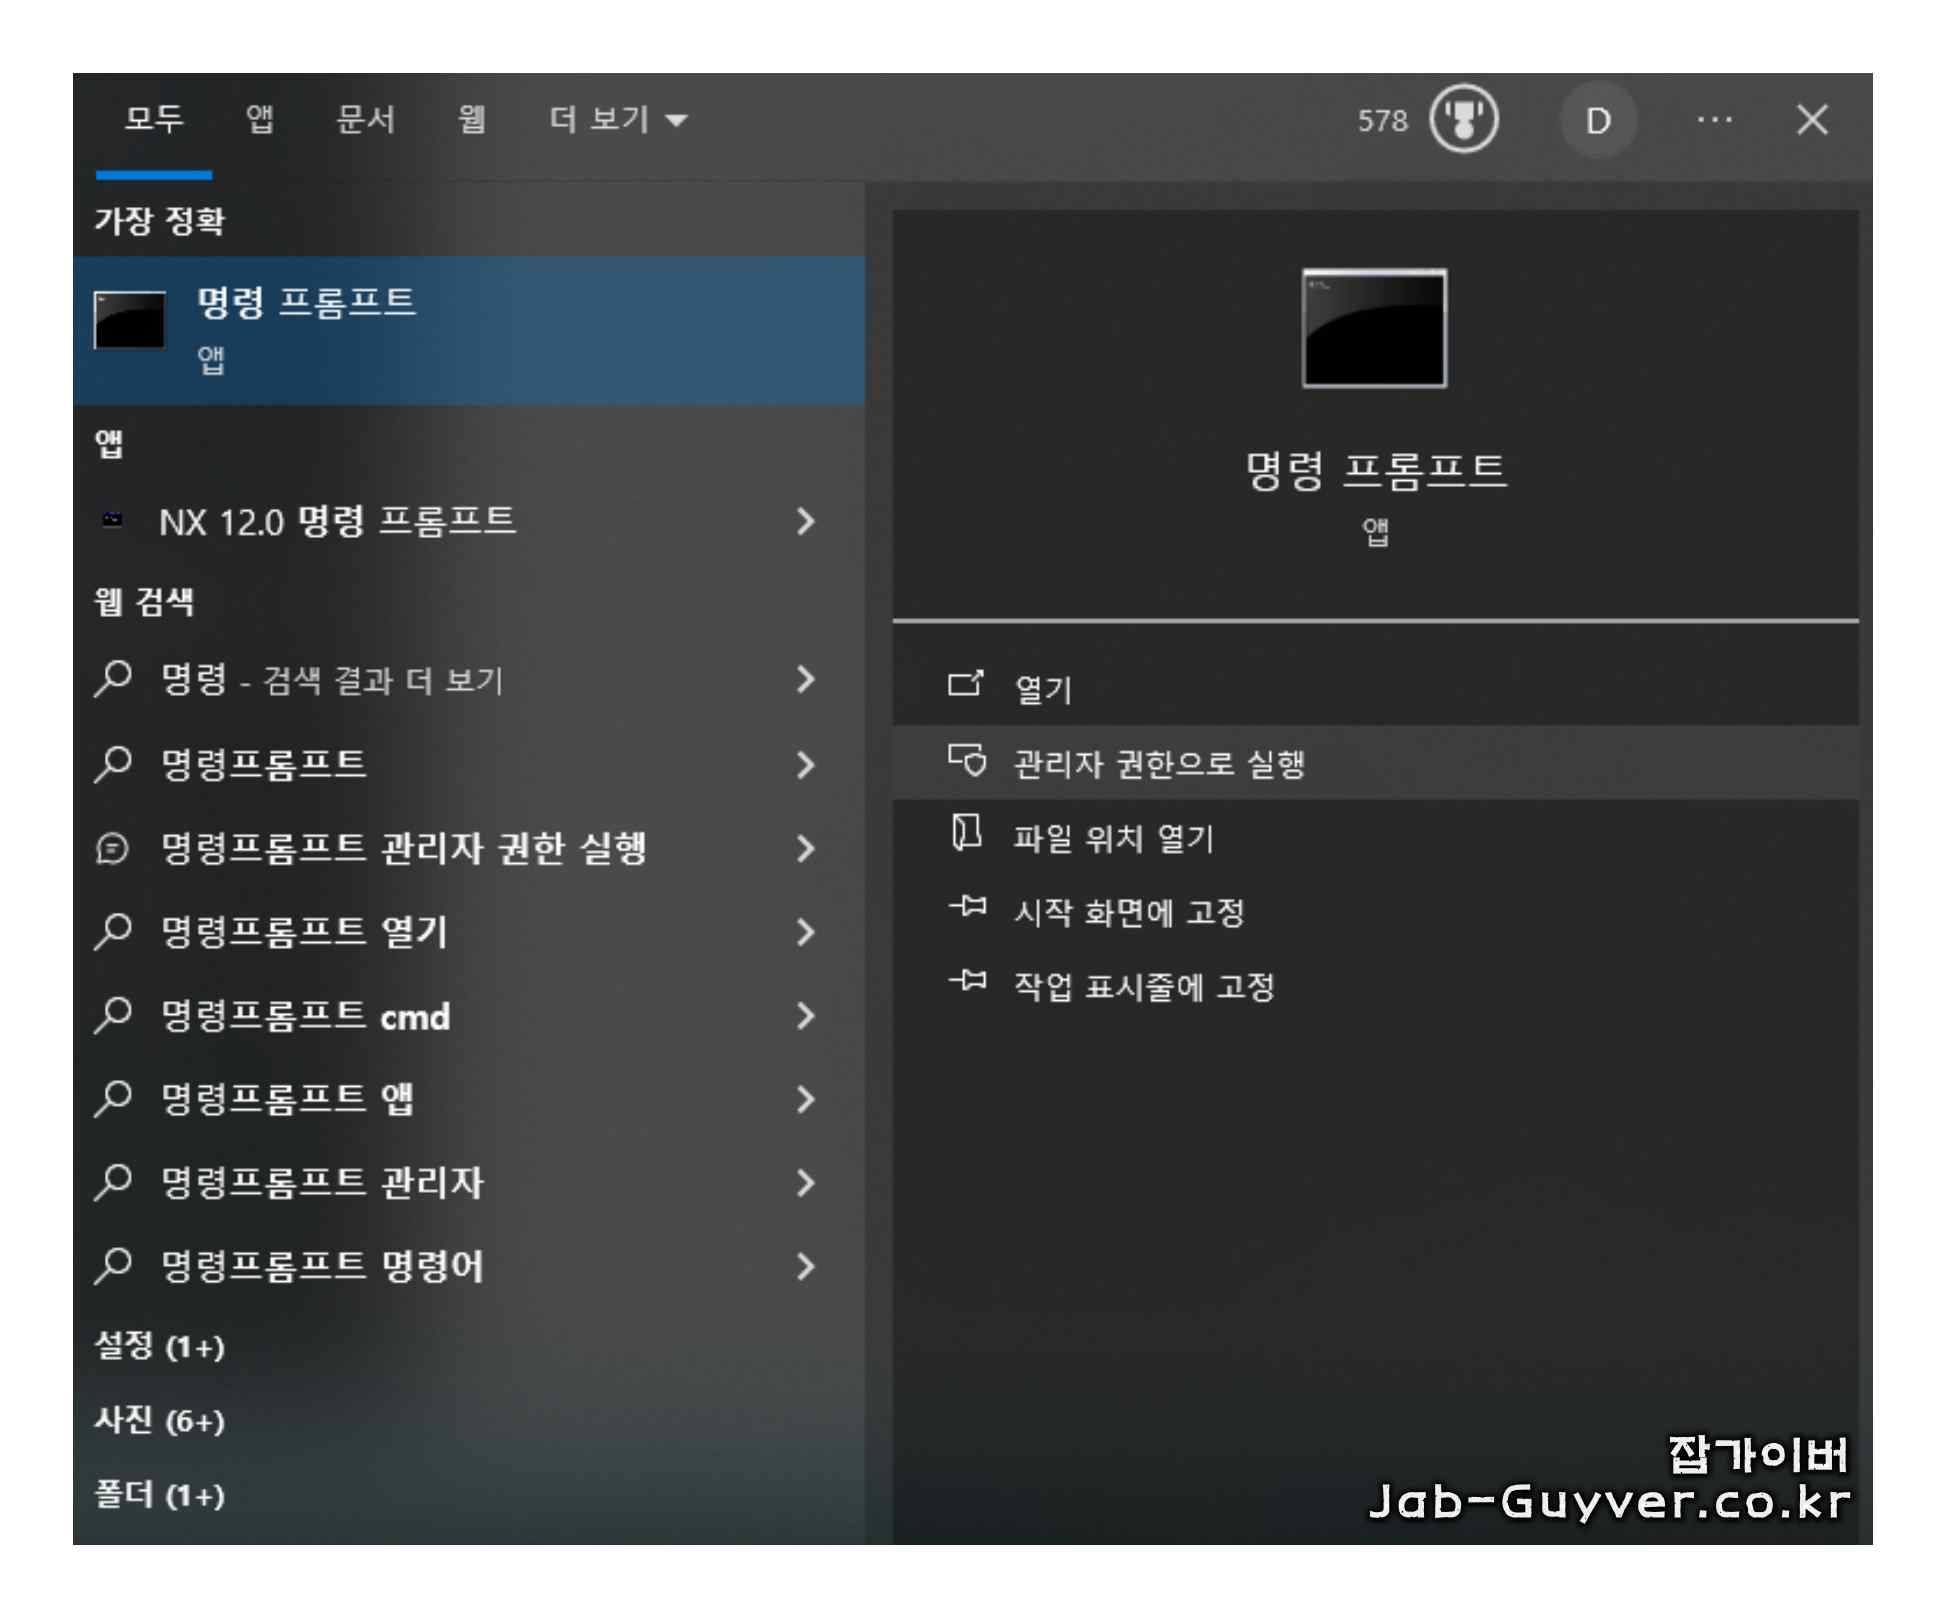
Task: Switch to the 문서 tab
Action: tap(365, 120)
